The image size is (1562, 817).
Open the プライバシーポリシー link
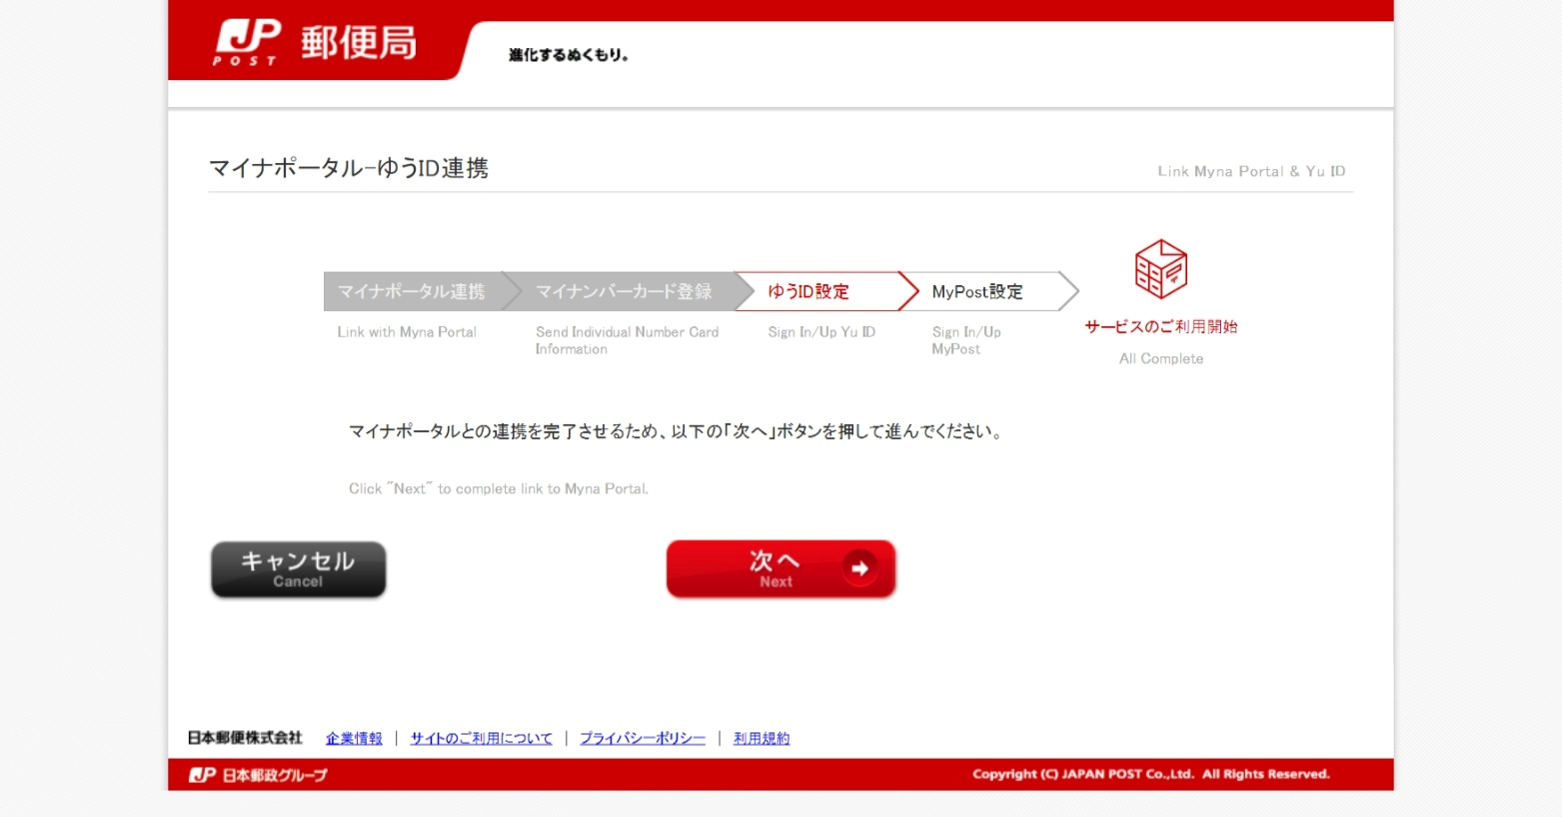pyautogui.click(x=642, y=738)
